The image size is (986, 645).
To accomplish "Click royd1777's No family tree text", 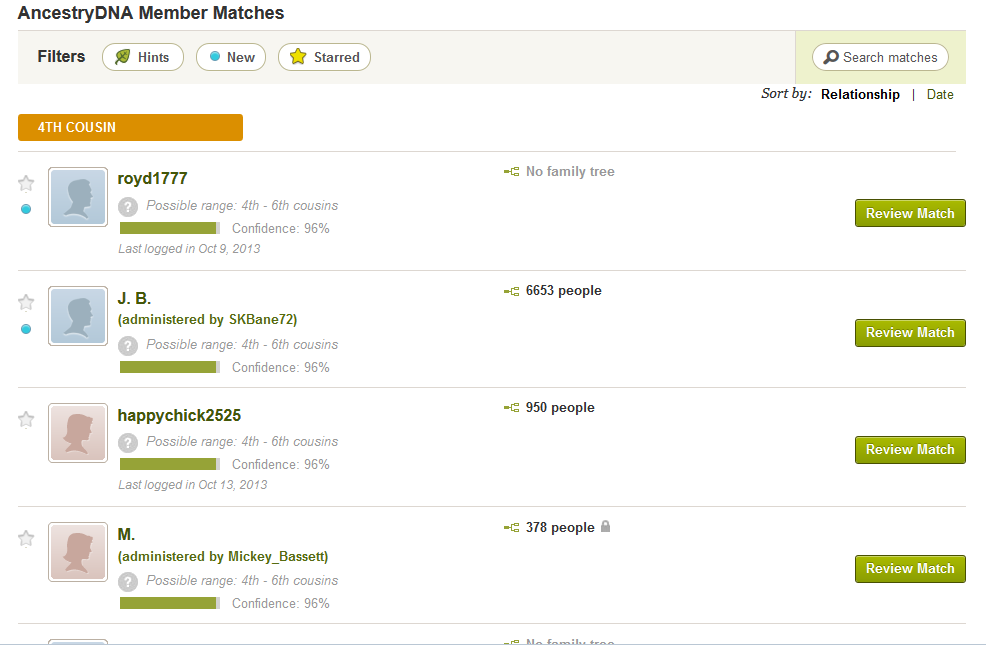I will point(570,172).
